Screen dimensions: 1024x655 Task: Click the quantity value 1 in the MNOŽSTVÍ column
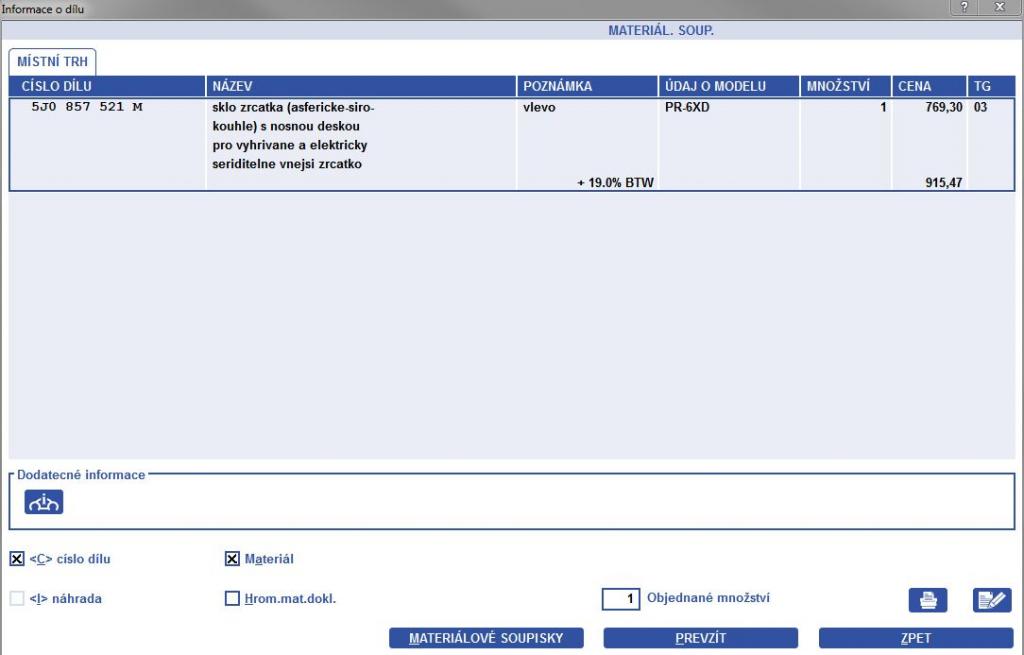pyautogui.click(x=883, y=107)
